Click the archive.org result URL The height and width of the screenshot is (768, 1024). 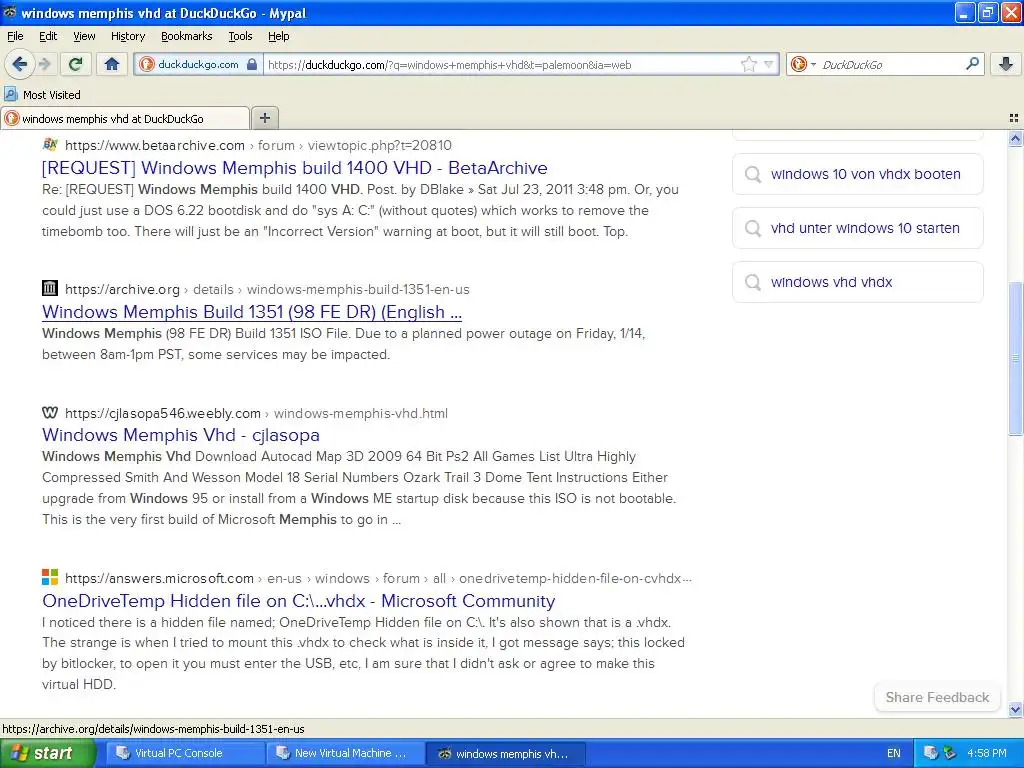(x=267, y=289)
